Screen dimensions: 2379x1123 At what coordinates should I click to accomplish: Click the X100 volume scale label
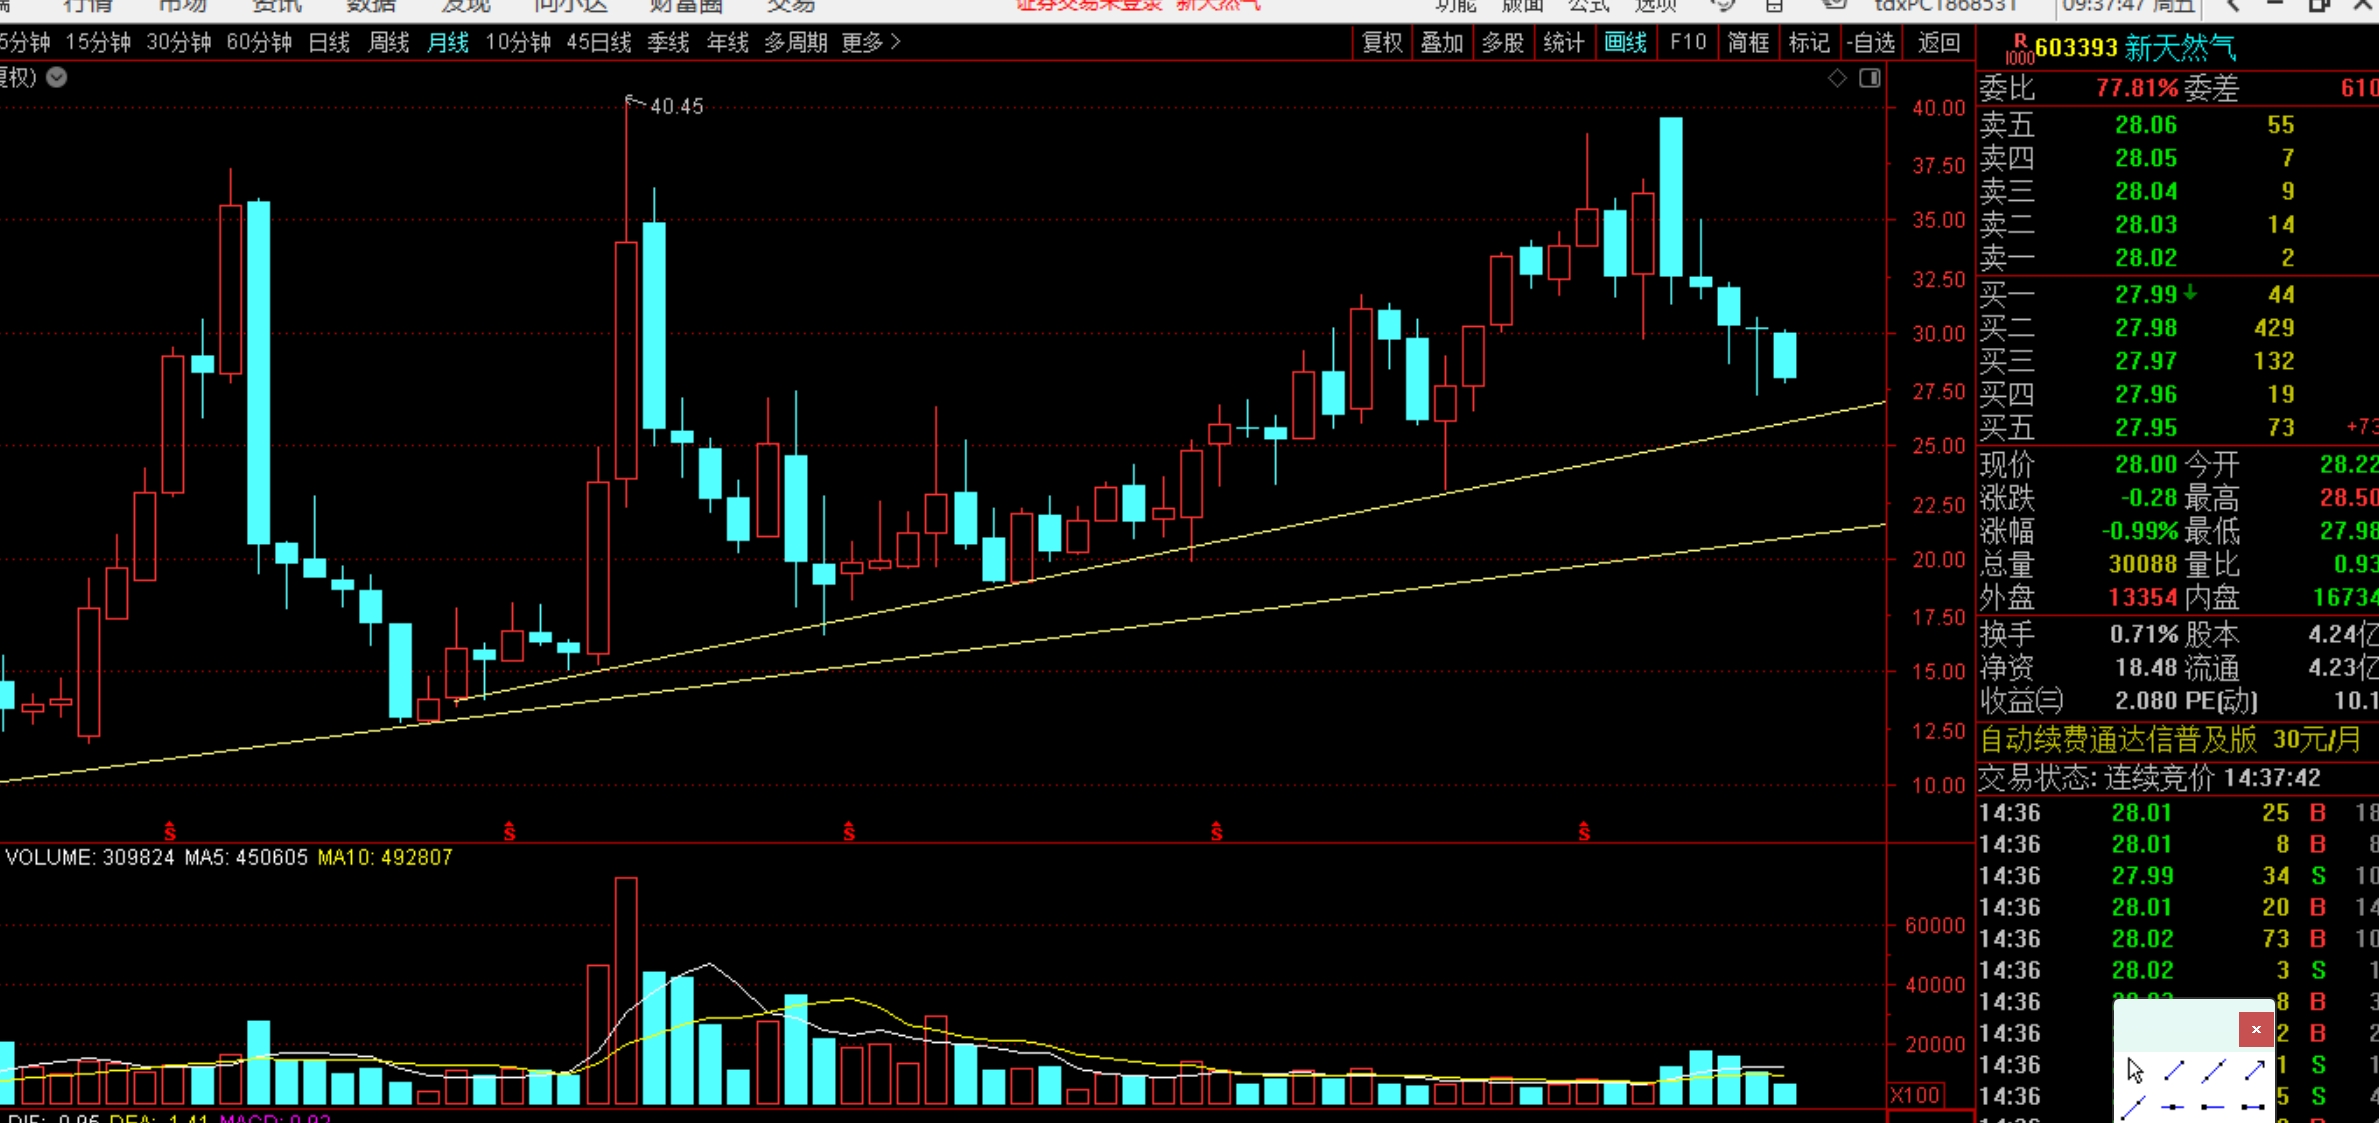[x=1915, y=1095]
